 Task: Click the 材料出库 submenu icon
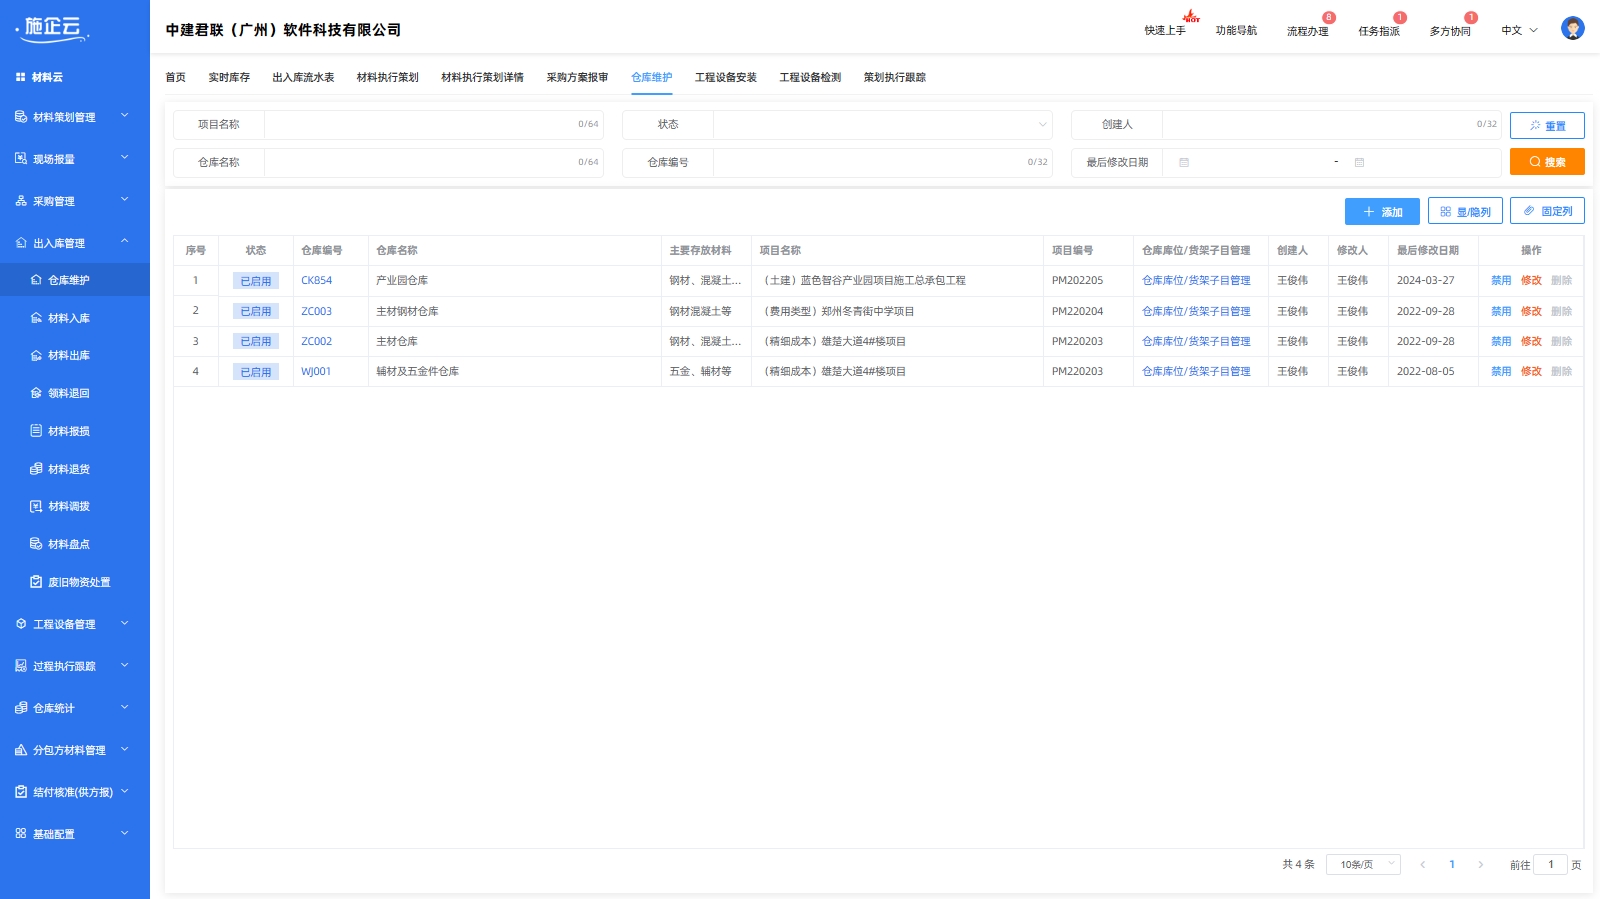[36, 355]
